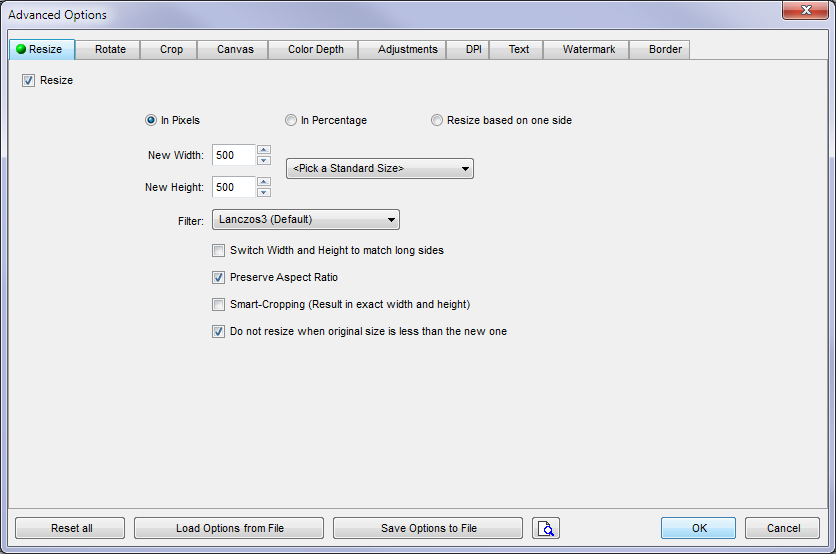This screenshot has width=836, height=554.
Task: Enable Switch Width and Height option
Action: pos(219,251)
